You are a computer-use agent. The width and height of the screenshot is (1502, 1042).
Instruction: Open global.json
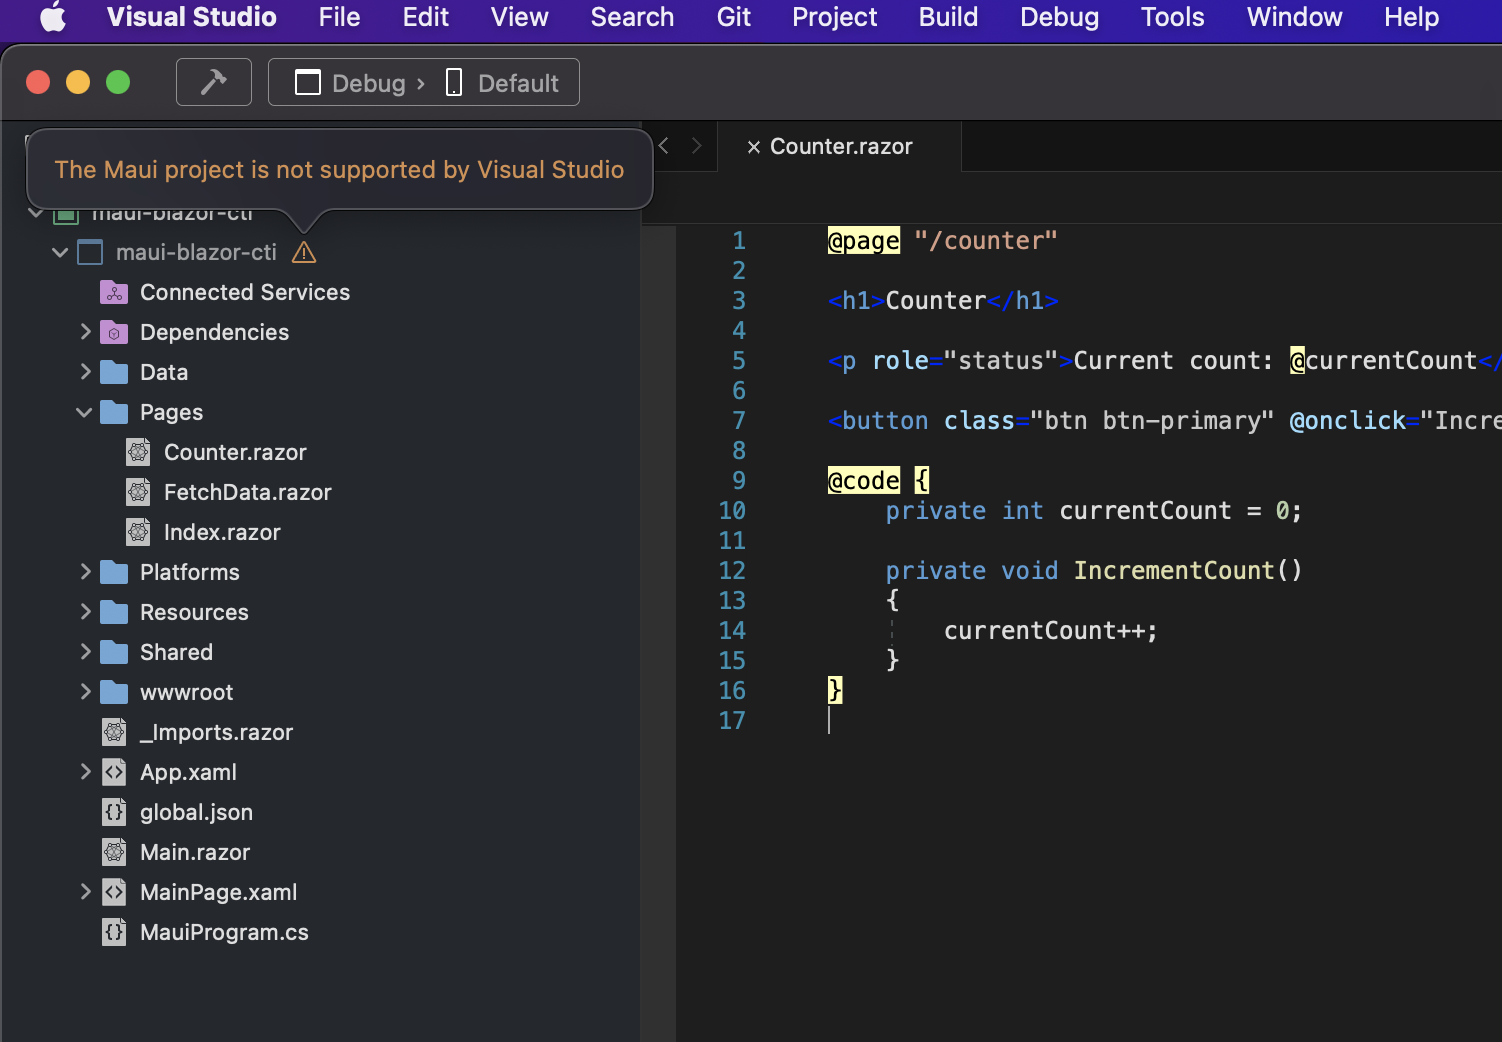(196, 813)
